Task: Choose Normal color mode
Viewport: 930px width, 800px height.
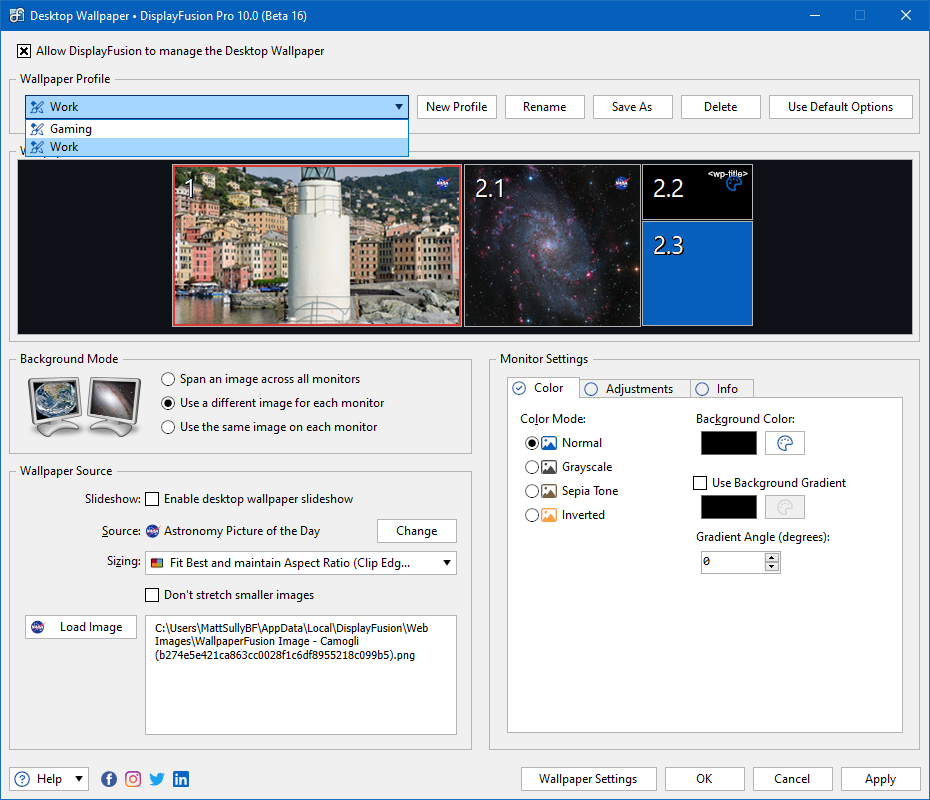Action: [x=532, y=443]
